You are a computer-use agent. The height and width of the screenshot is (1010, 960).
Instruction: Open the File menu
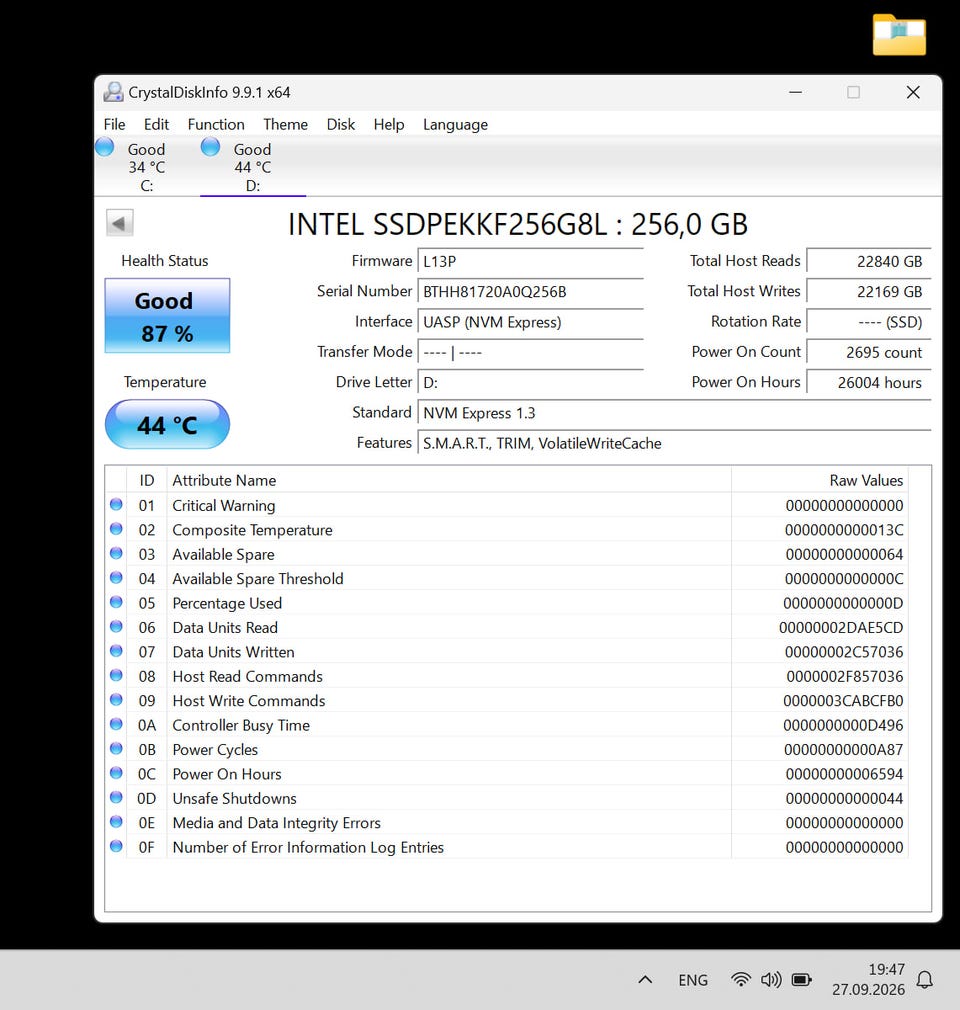pyautogui.click(x=115, y=124)
